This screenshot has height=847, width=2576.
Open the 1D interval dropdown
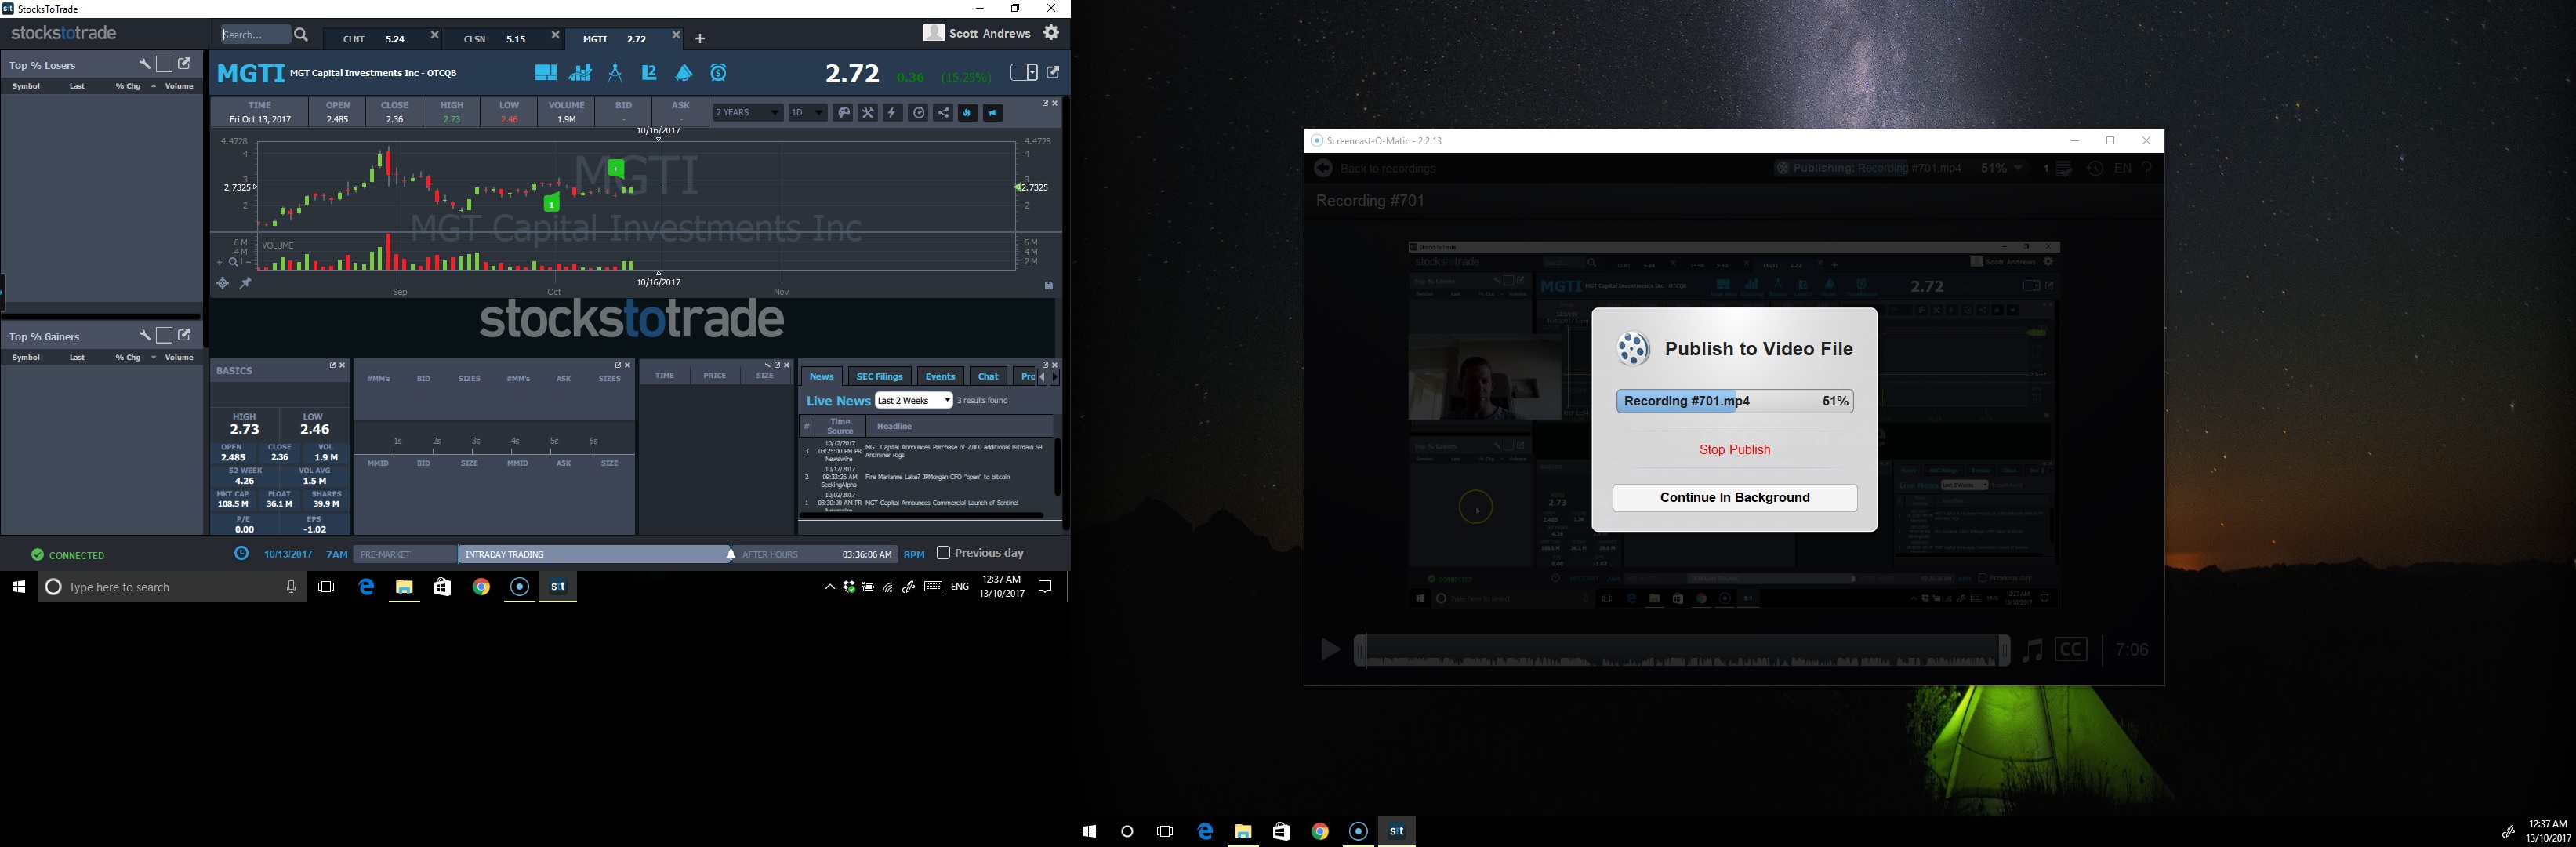(807, 113)
